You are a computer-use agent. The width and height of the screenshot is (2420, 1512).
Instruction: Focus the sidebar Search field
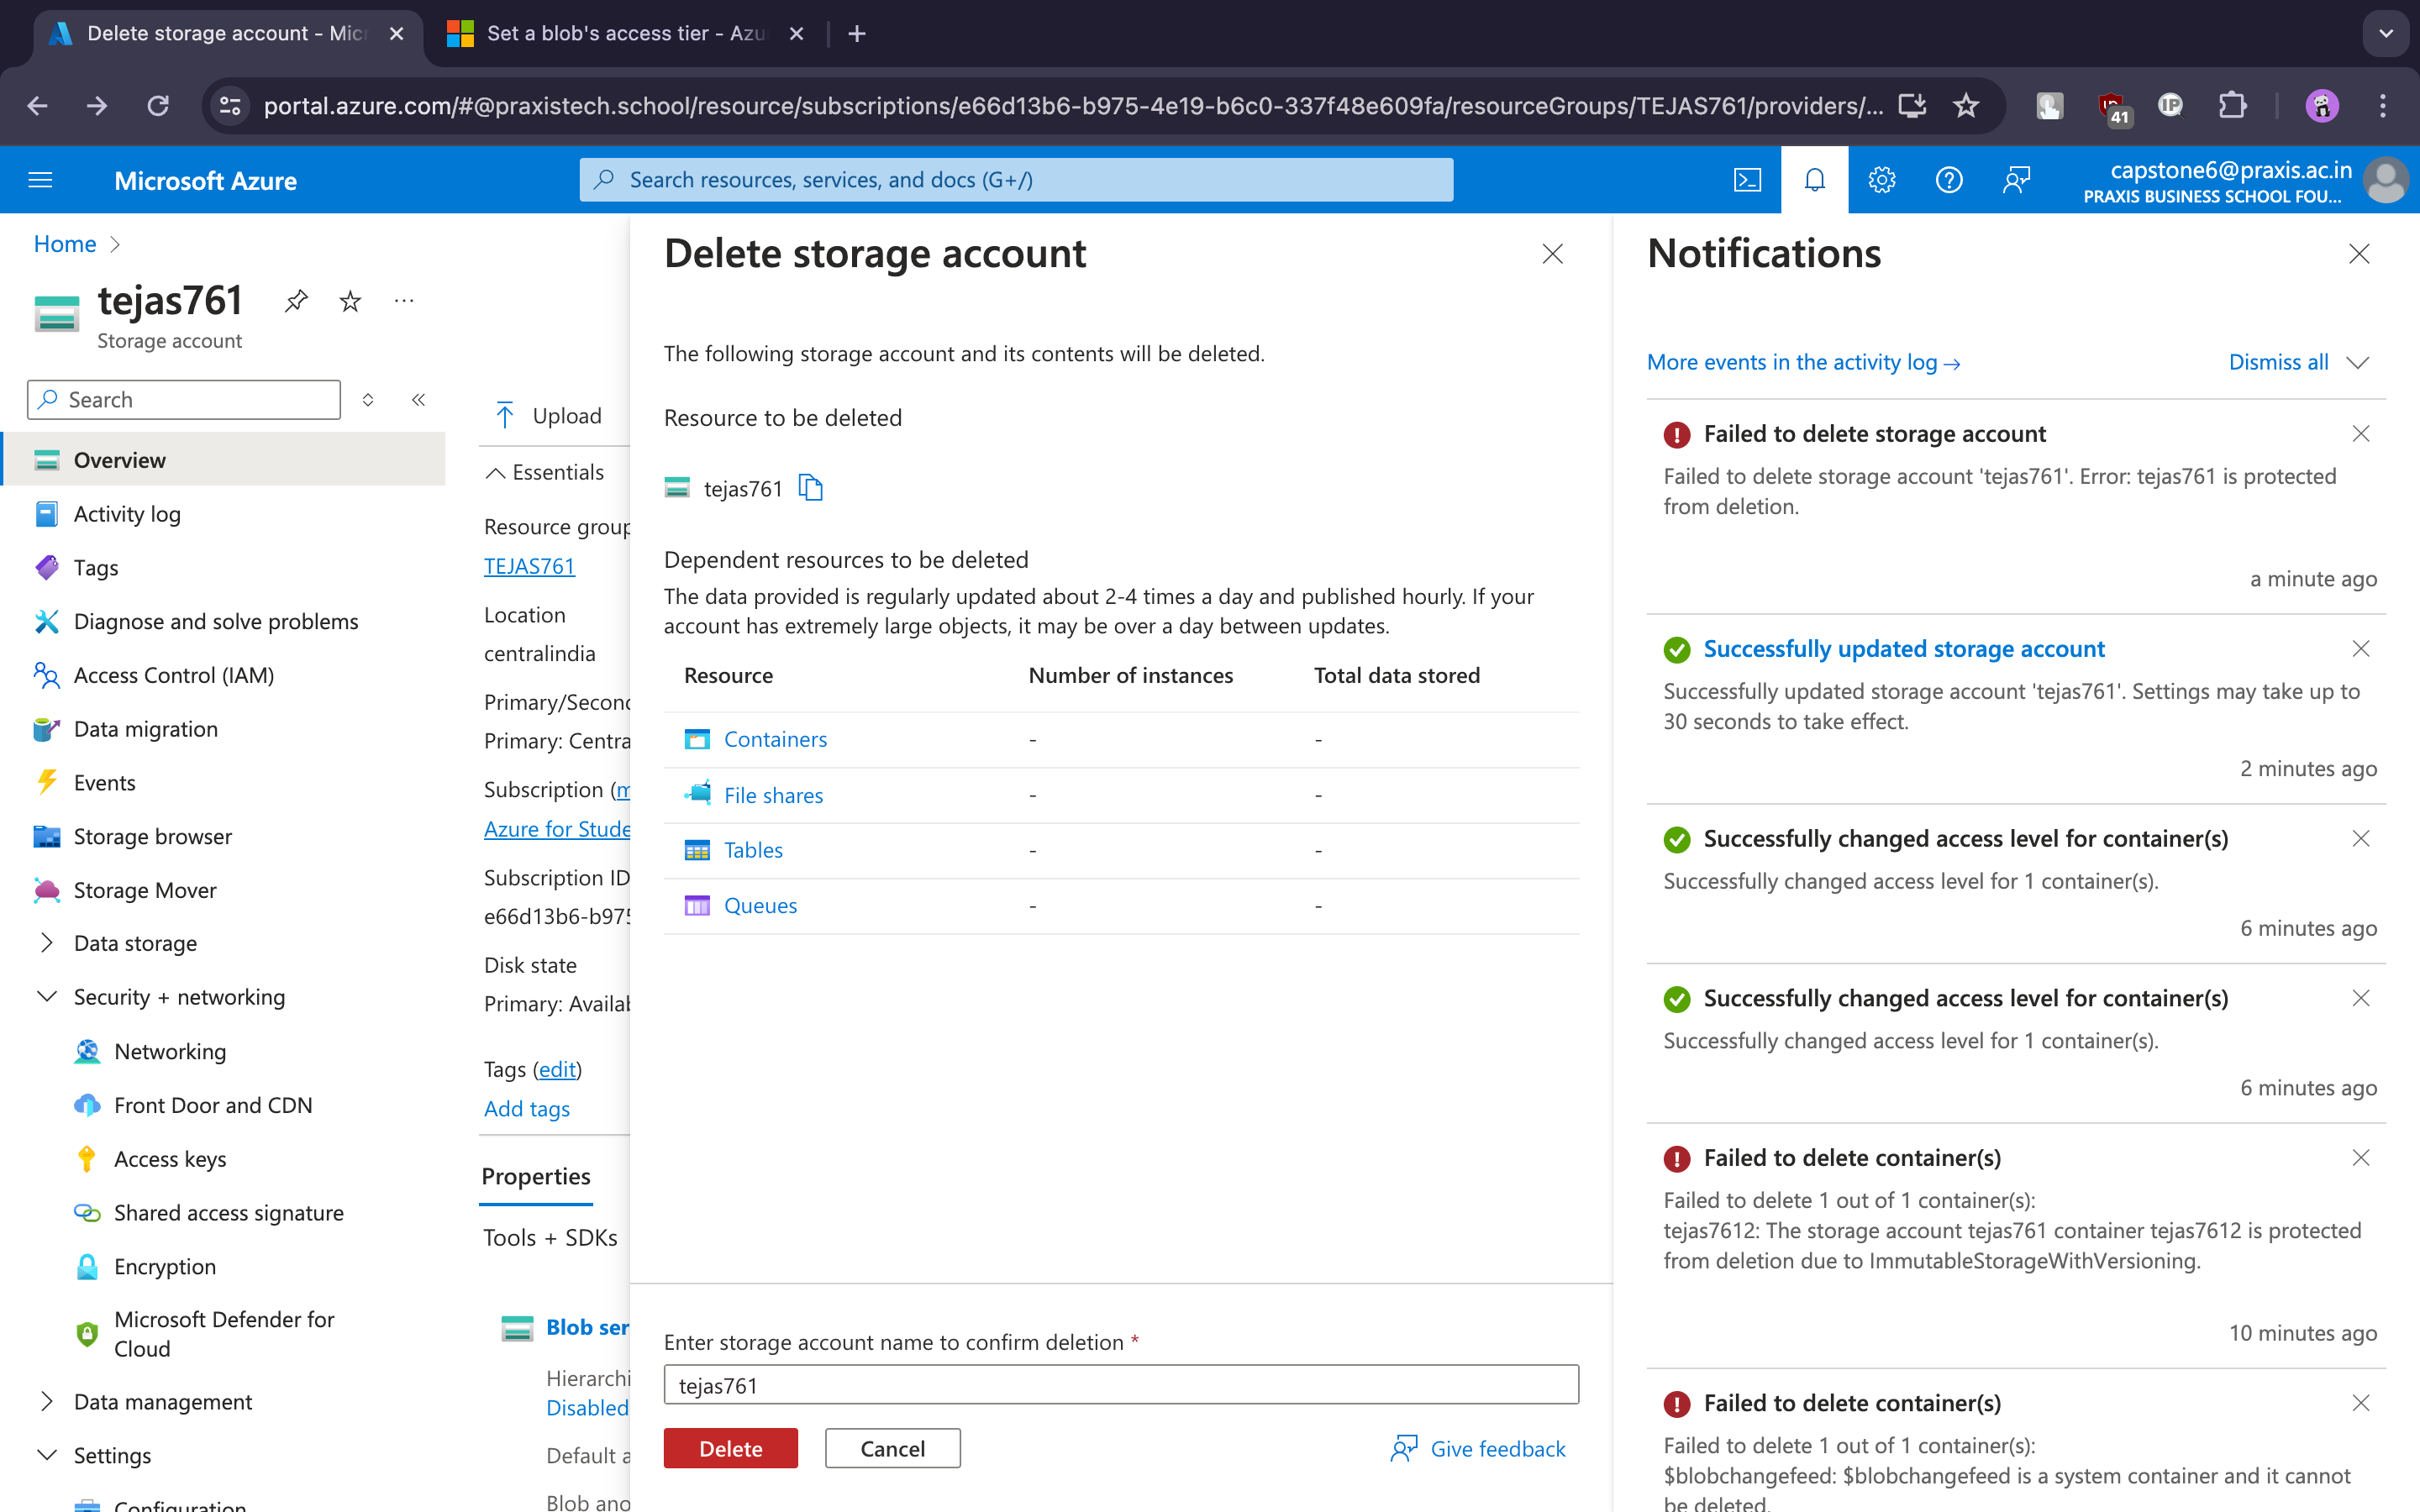pos(184,400)
